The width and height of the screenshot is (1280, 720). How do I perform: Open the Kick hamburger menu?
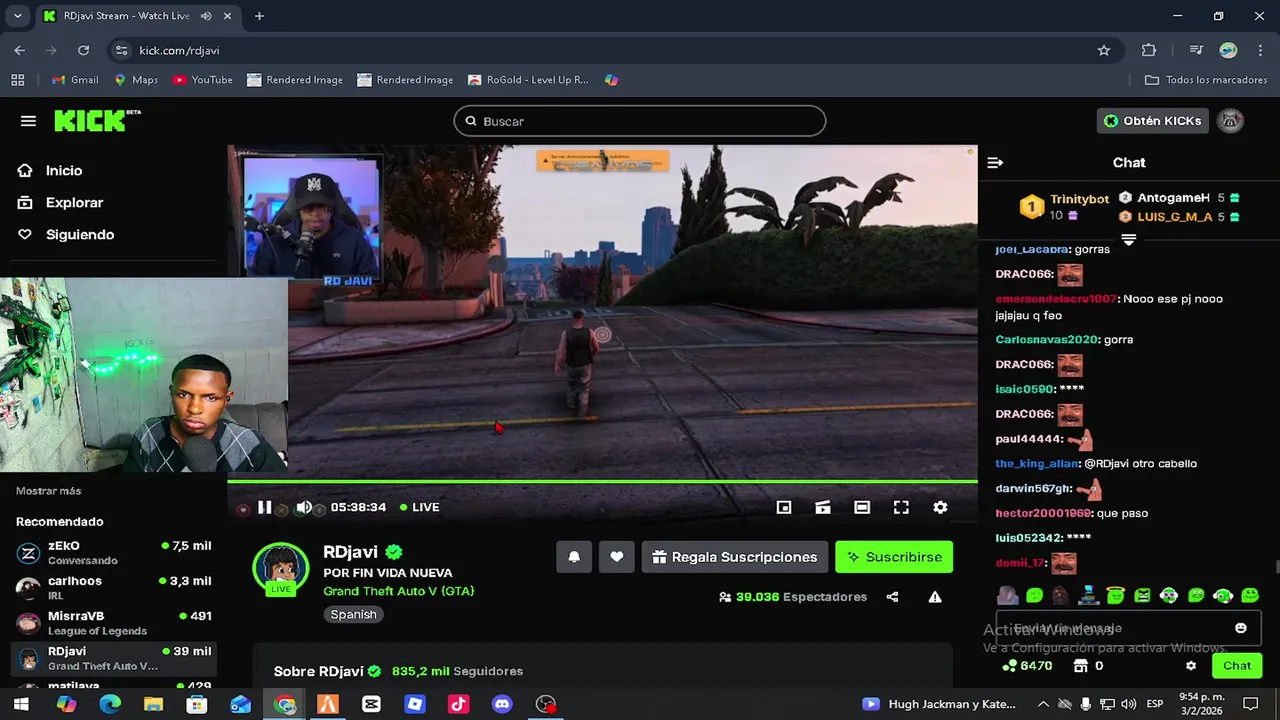[28, 121]
